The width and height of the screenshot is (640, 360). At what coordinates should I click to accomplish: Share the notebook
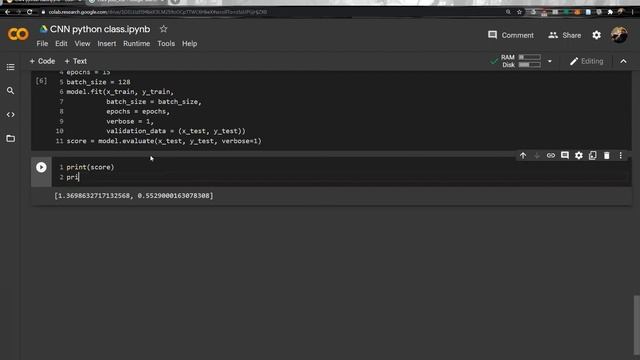point(564,35)
